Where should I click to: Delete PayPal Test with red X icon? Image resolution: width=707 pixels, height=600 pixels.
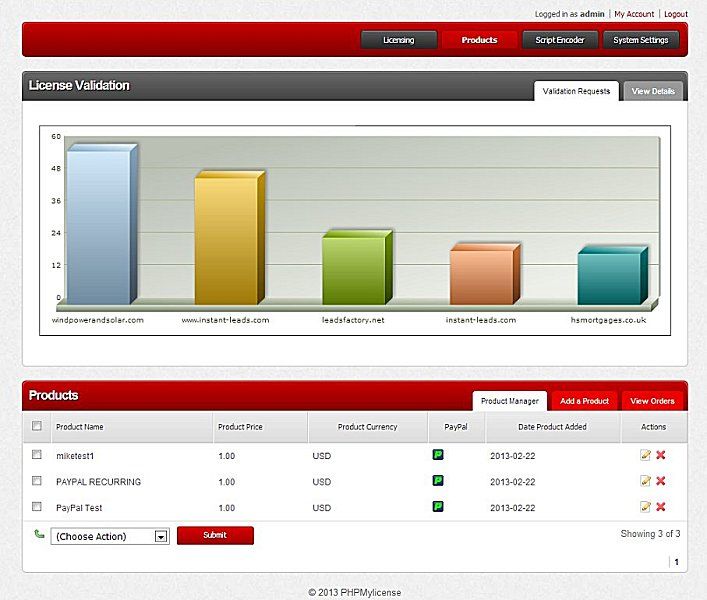[661, 507]
